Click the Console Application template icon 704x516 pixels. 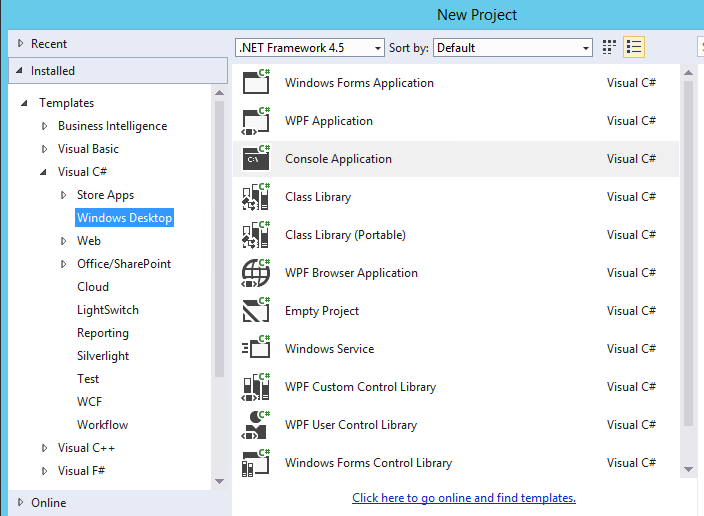point(256,159)
